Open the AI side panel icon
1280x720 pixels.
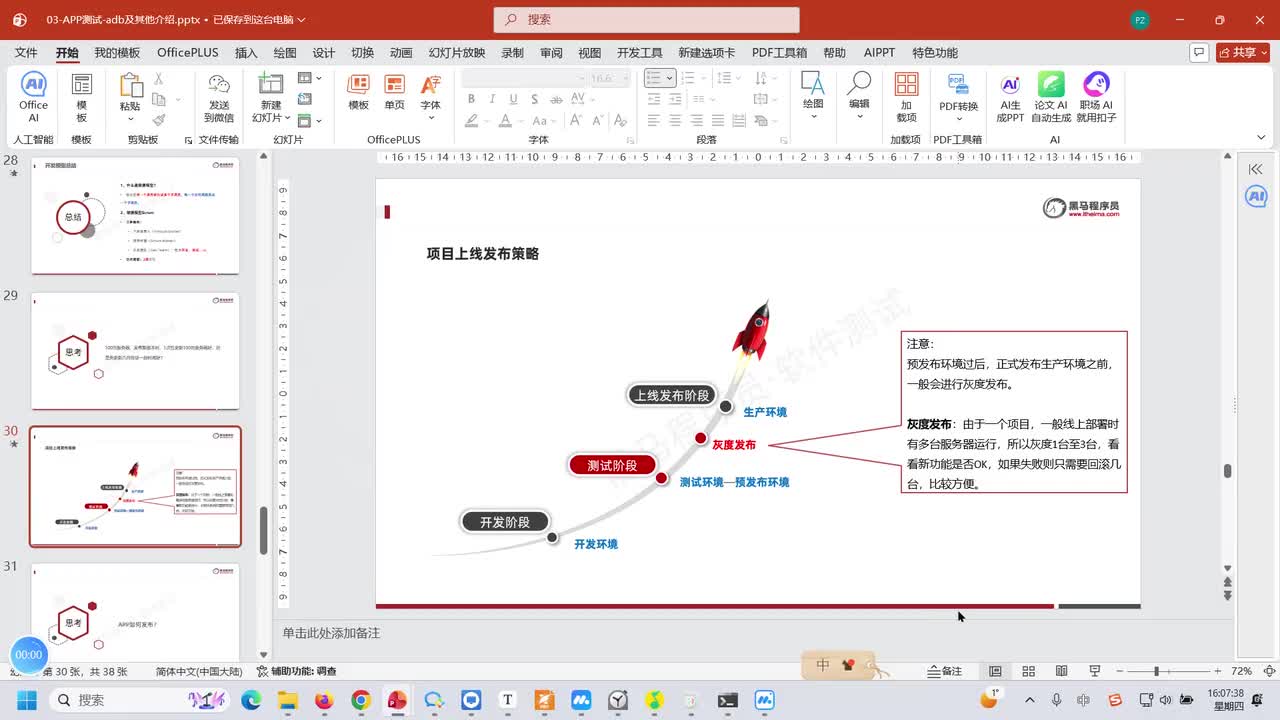click(1256, 197)
